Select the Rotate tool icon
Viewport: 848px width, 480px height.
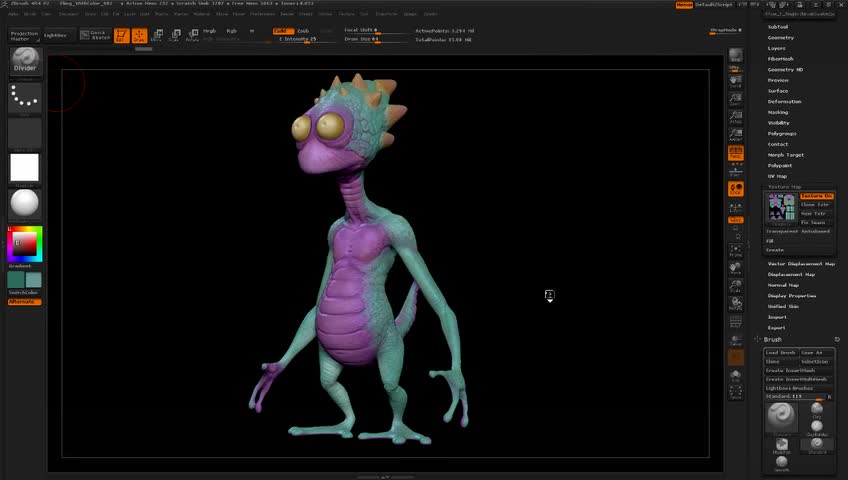192,36
